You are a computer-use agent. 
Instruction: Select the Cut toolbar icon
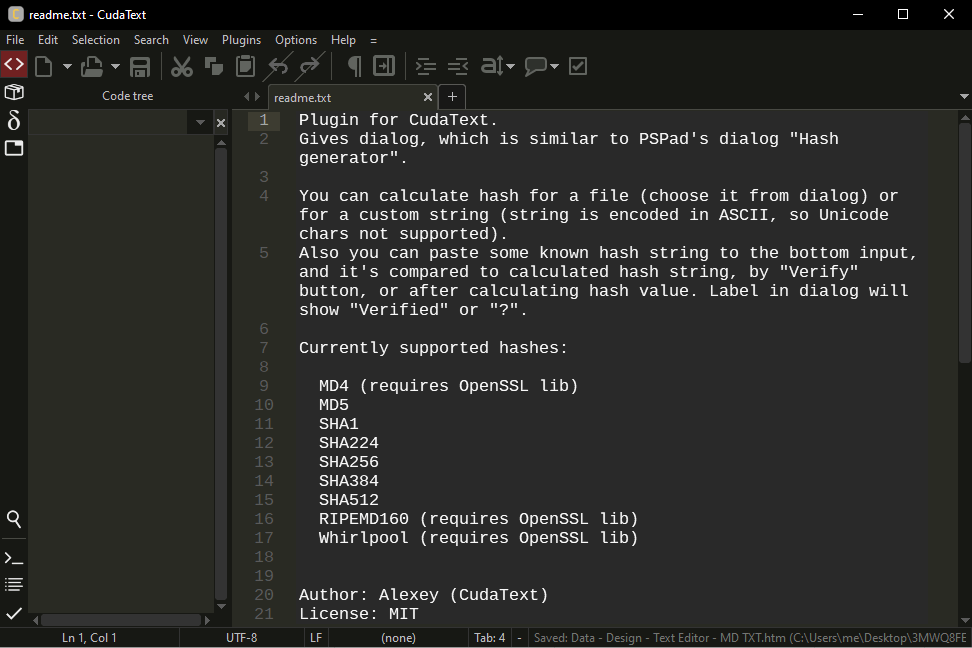point(182,65)
